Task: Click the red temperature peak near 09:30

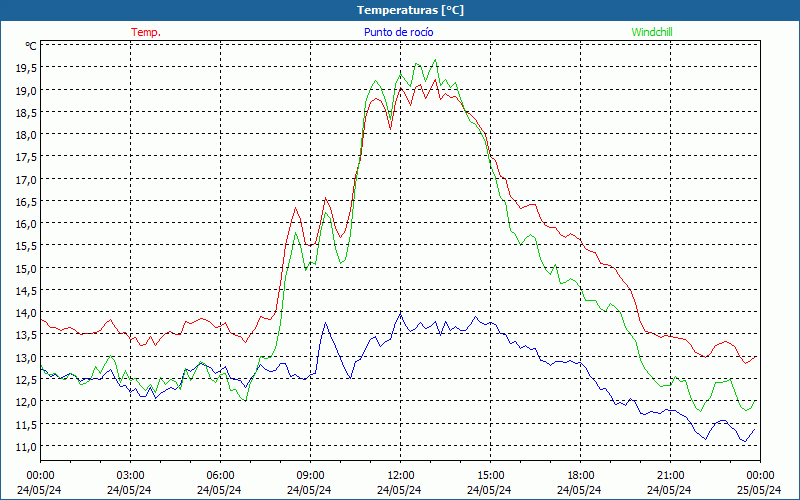Action: (x=326, y=198)
